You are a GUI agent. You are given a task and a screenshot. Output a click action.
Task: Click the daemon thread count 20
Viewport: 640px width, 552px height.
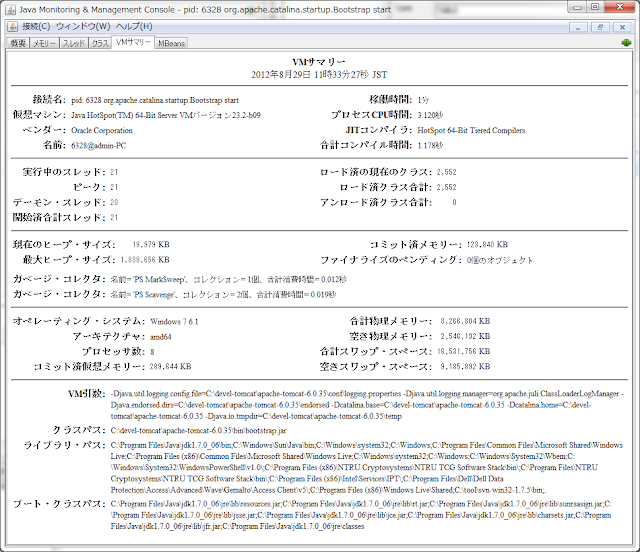(x=114, y=202)
